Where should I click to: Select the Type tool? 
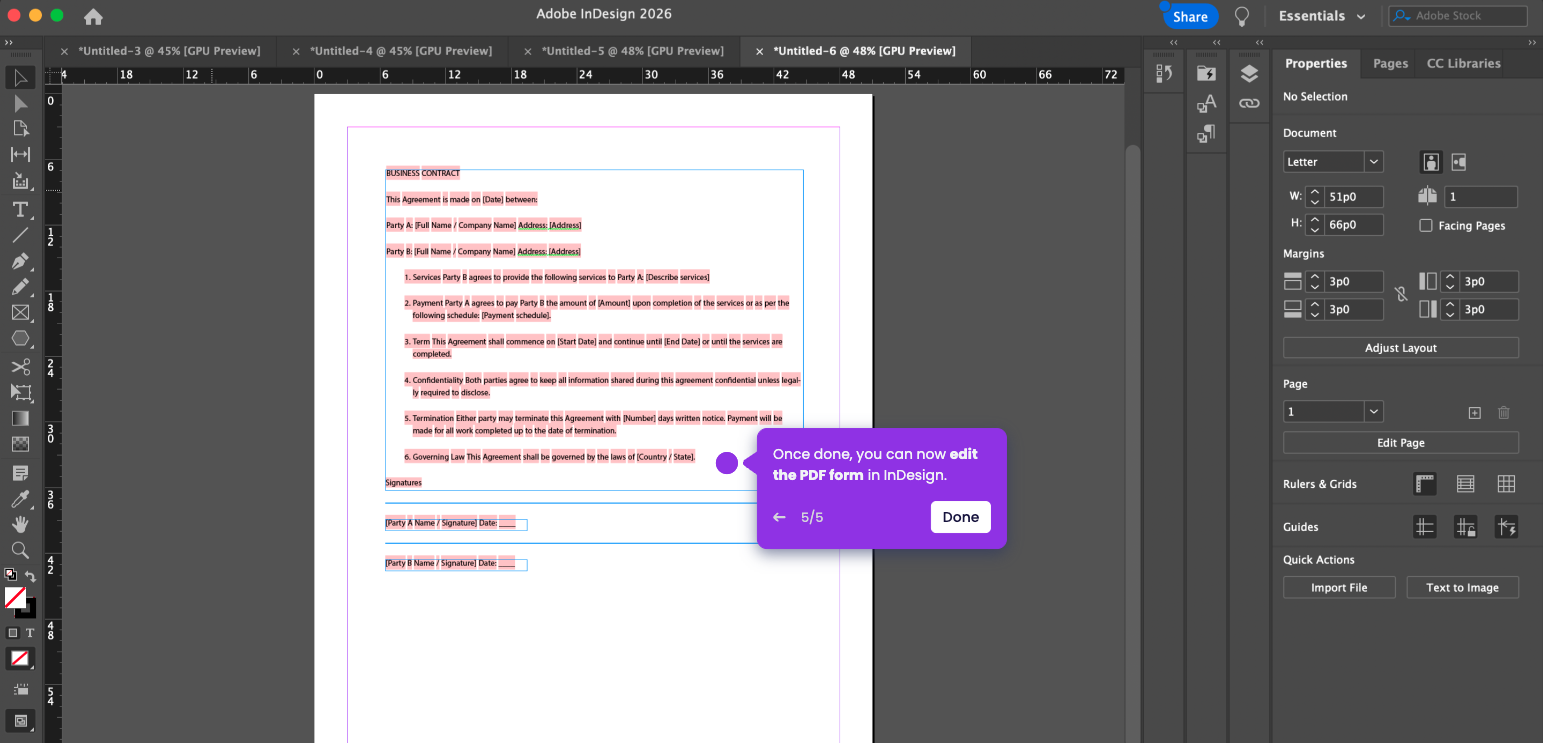(20, 209)
